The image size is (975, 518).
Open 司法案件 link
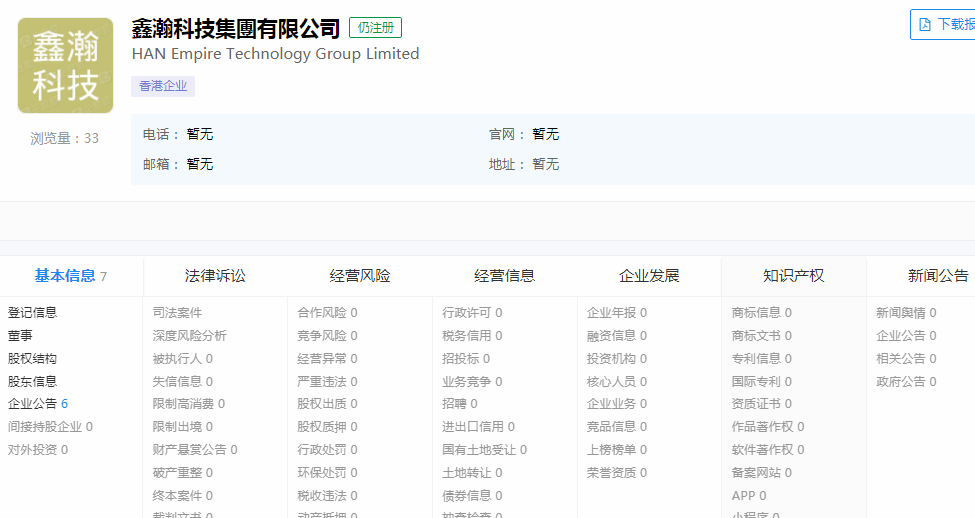[x=177, y=313]
